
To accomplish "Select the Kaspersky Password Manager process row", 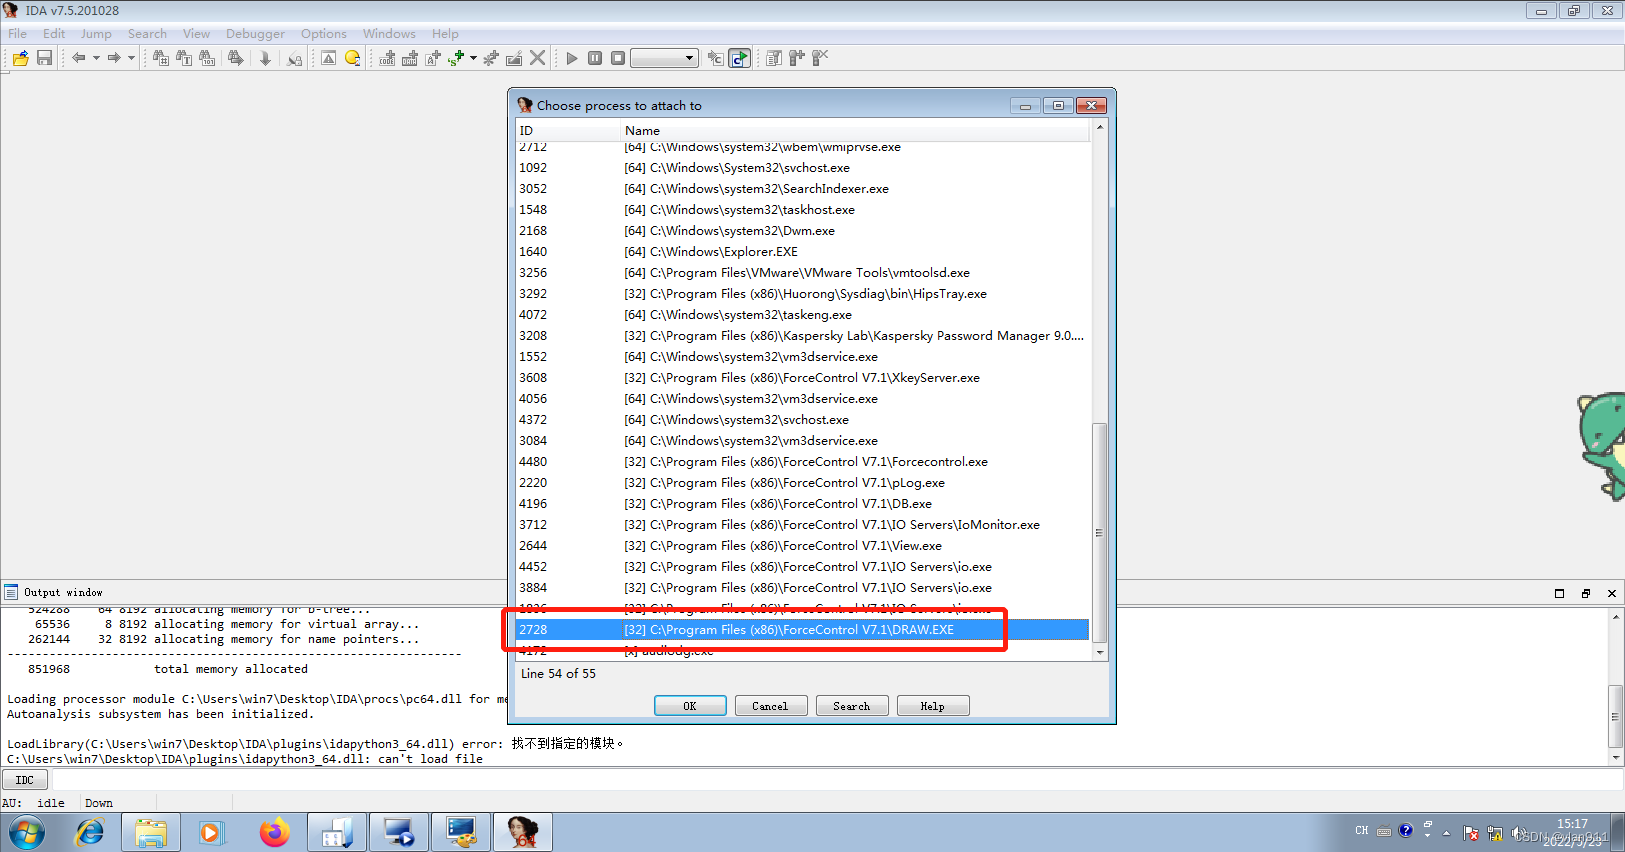I will point(802,336).
